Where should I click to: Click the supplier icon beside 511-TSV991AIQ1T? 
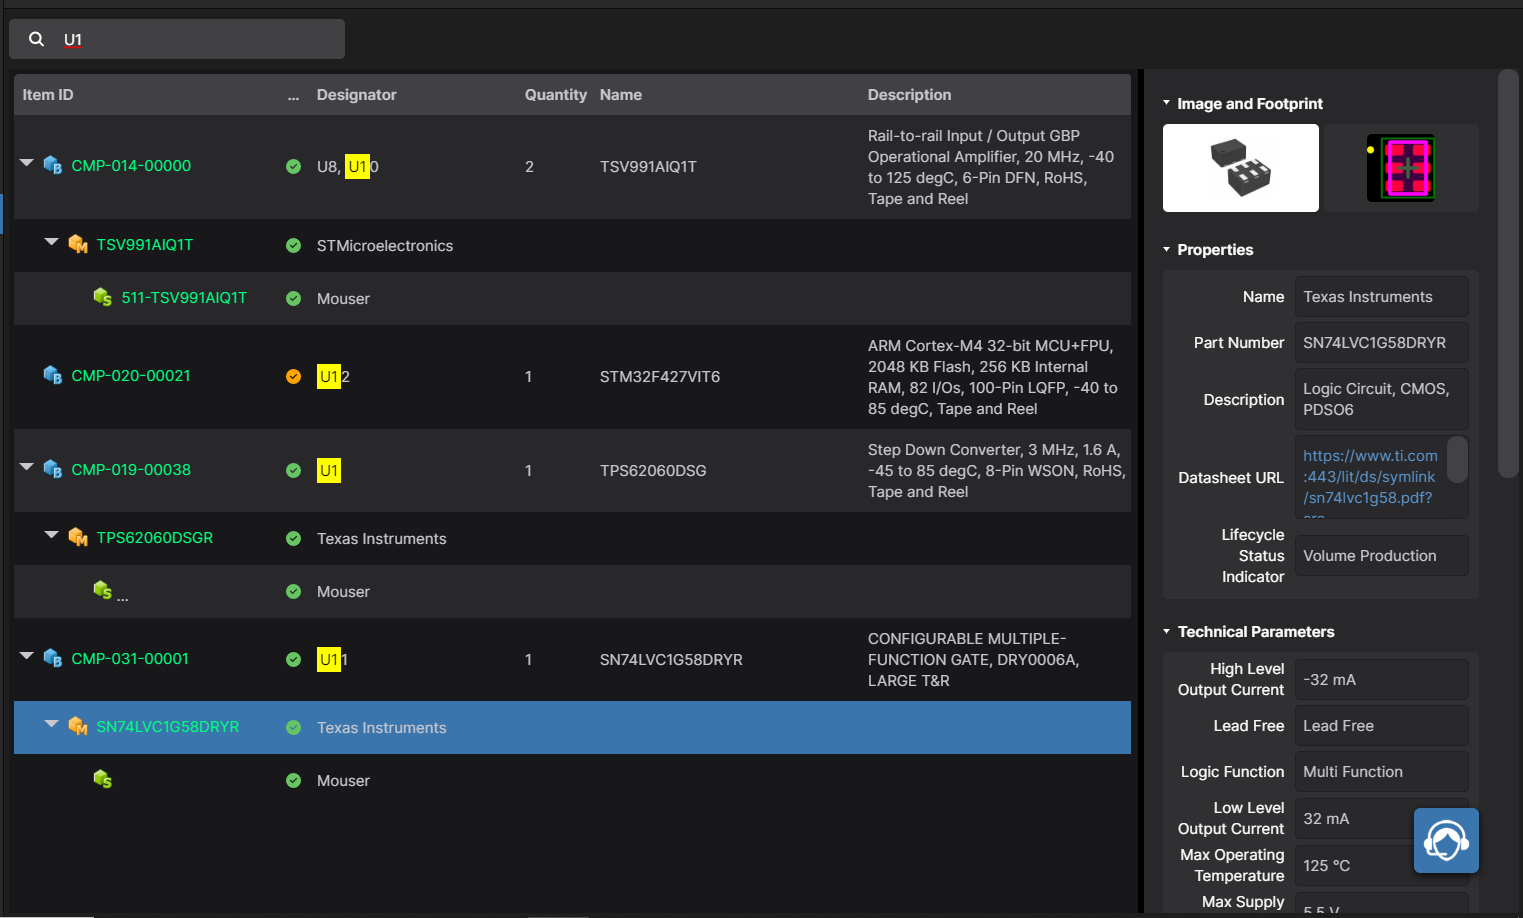click(102, 297)
